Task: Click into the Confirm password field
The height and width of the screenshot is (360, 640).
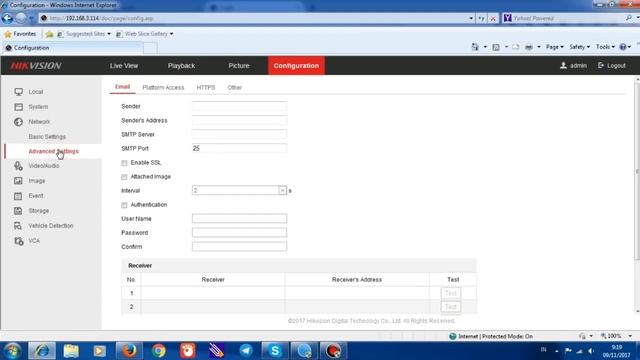Action: [x=239, y=247]
